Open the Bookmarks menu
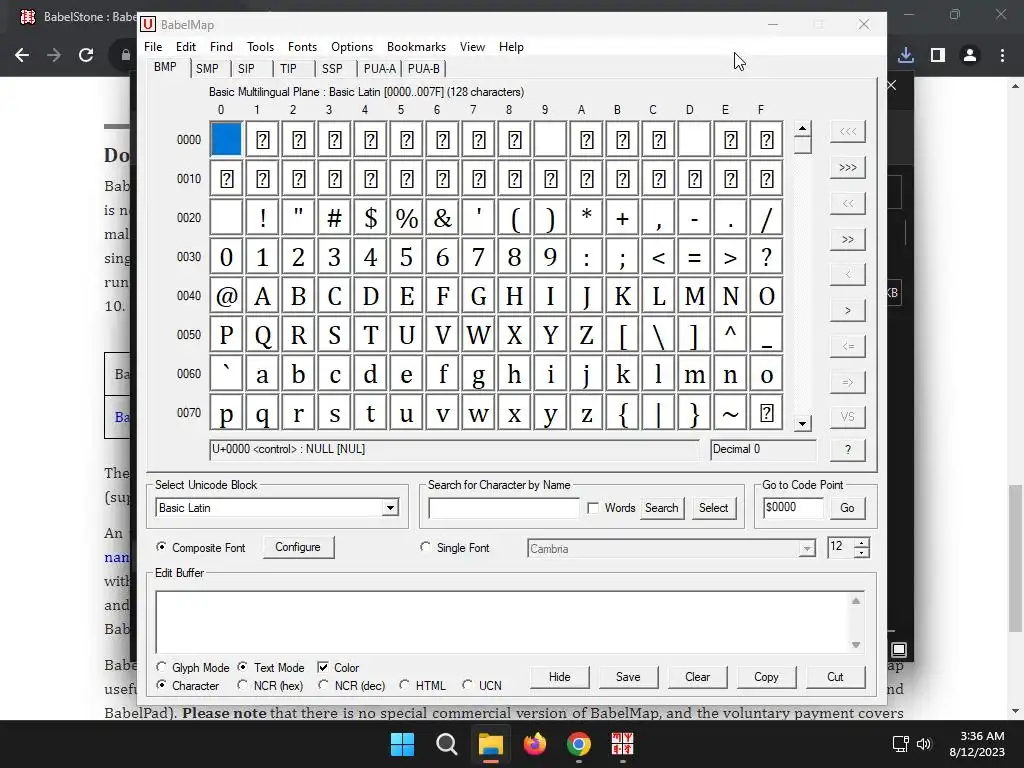This screenshot has height=768, width=1024. point(417,47)
